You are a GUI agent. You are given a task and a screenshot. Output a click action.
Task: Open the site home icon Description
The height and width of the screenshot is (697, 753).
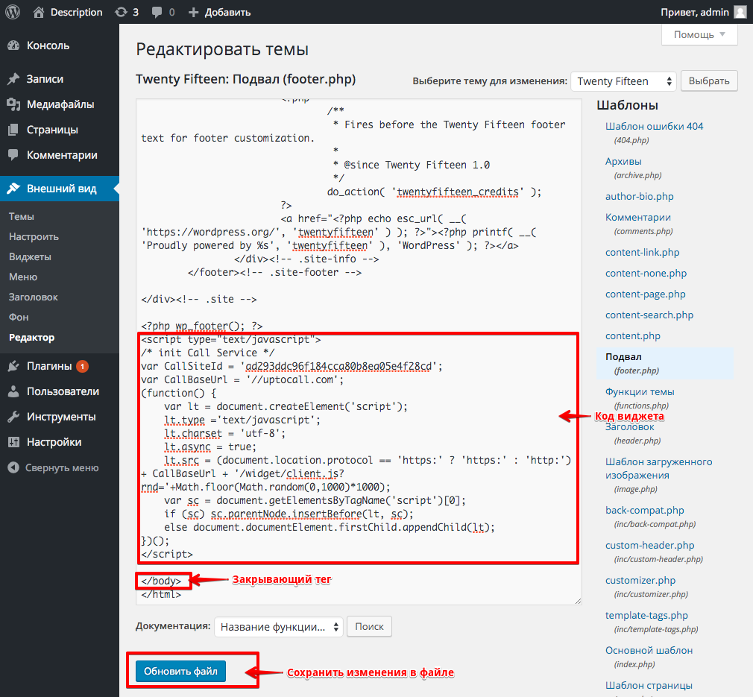[x=38, y=12]
